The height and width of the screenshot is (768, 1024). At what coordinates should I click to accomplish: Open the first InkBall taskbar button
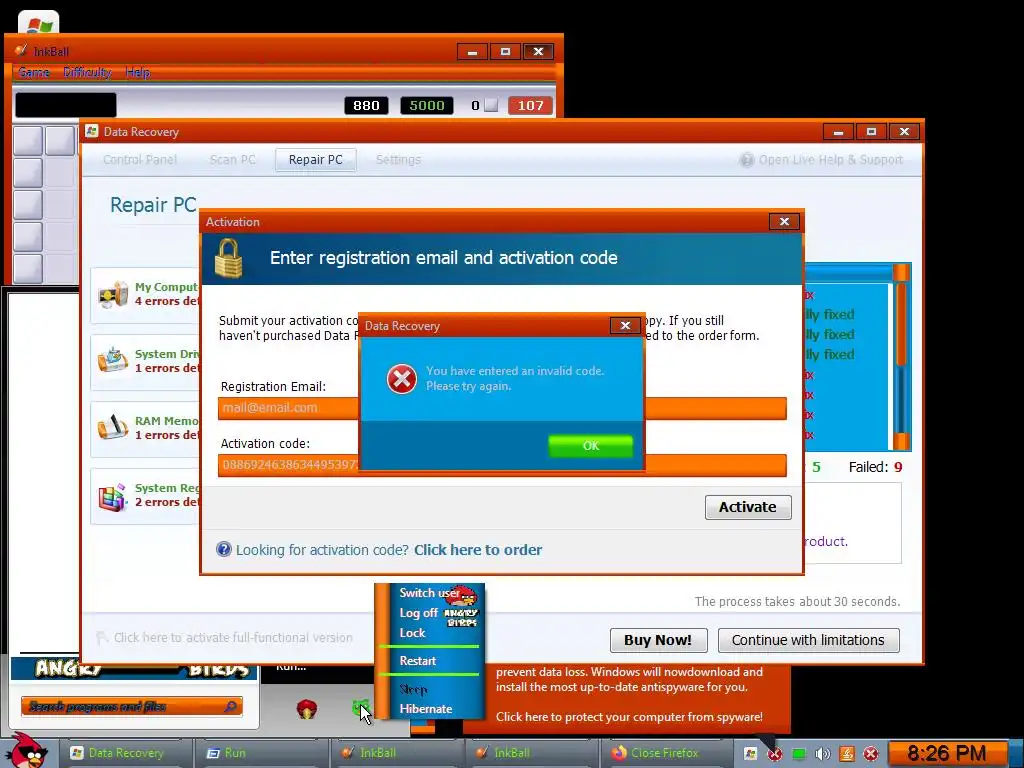tap(397, 753)
